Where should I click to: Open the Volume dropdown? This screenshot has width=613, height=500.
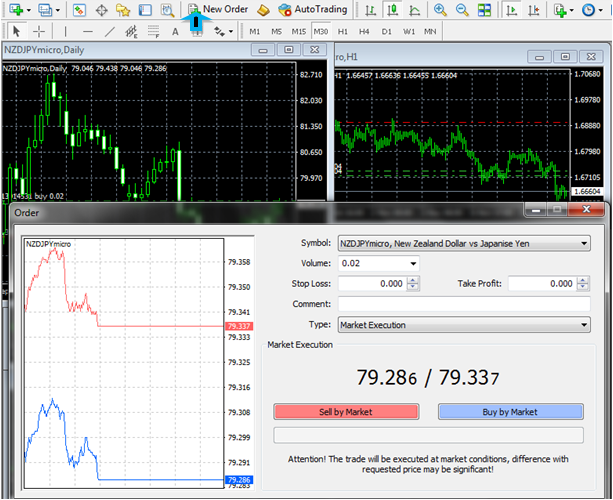tap(379, 263)
